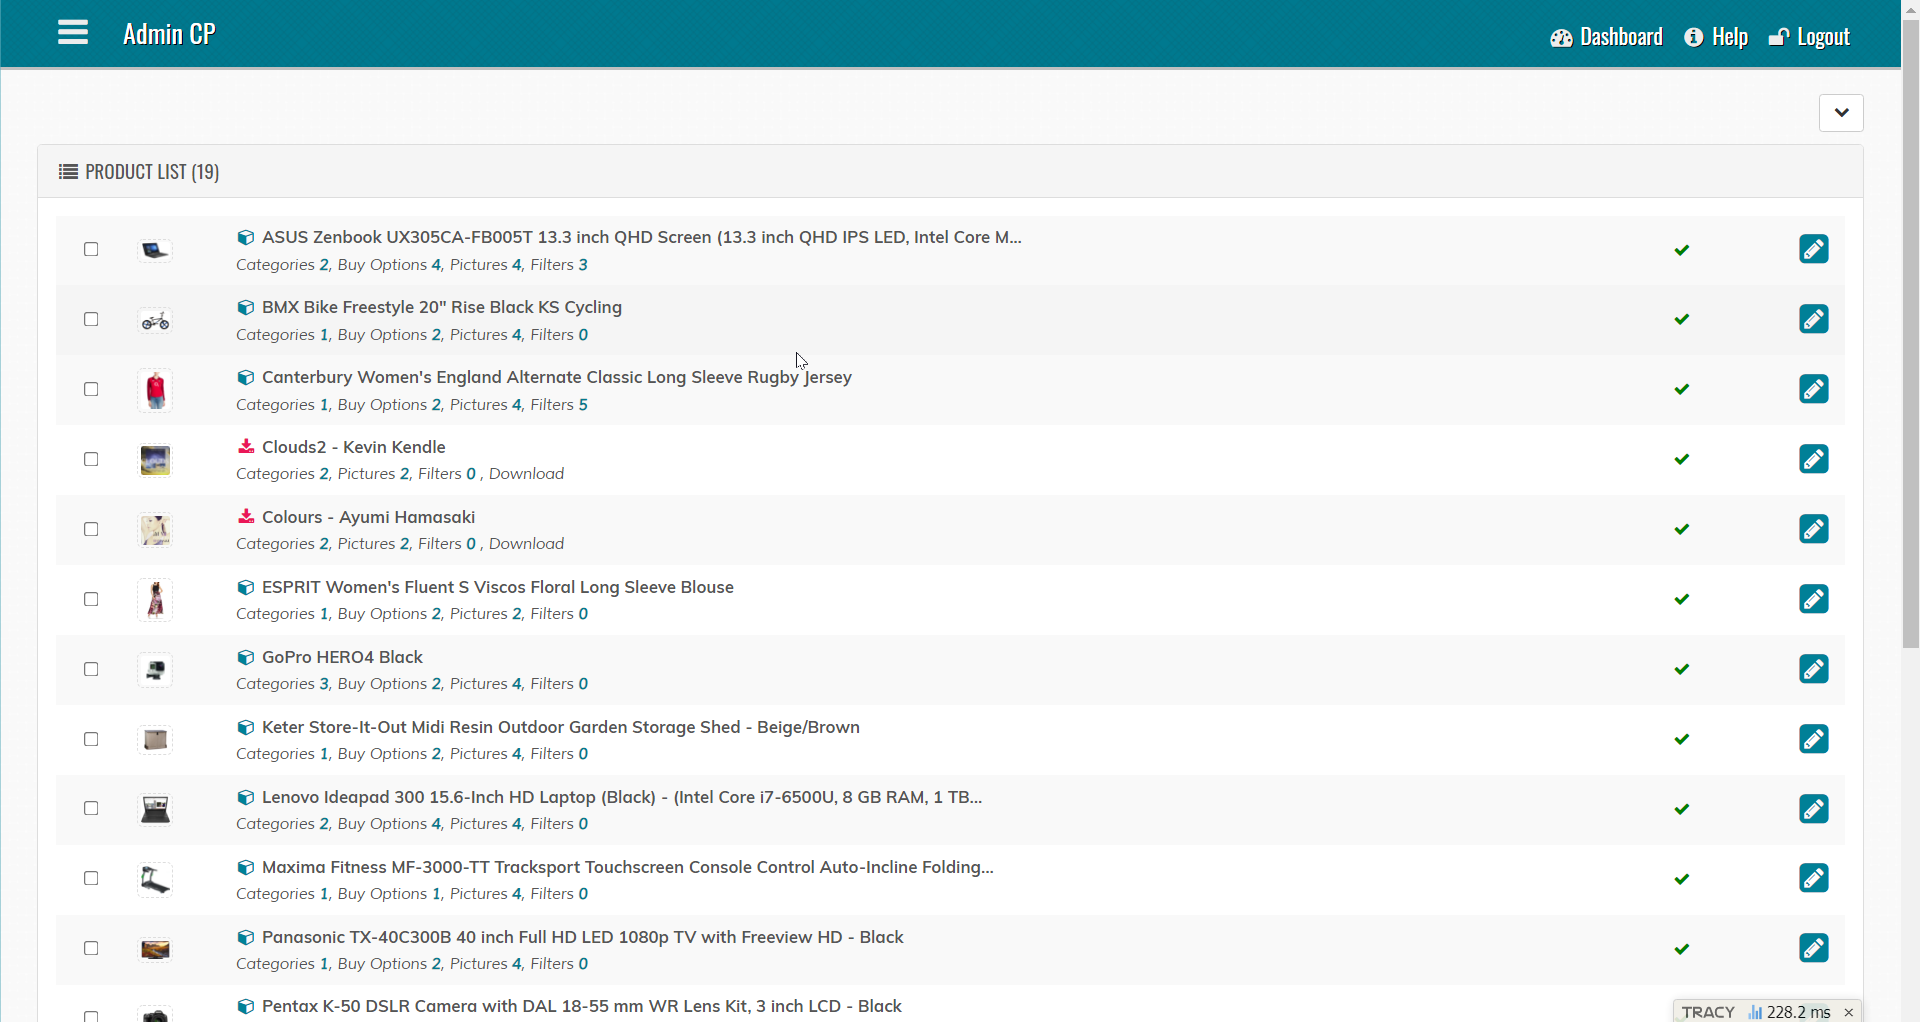Open Canterbury Women's England Jersey title
The height and width of the screenshot is (1022, 1920).
pyautogui.click(x=557, y=377)
